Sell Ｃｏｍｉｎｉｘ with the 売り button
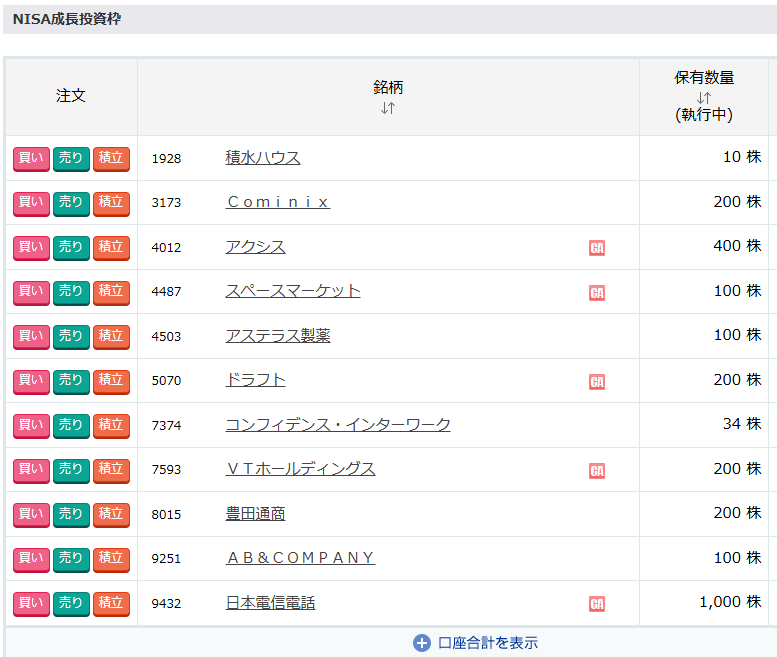This screenshot has height=657, width=777. (71, 204)
